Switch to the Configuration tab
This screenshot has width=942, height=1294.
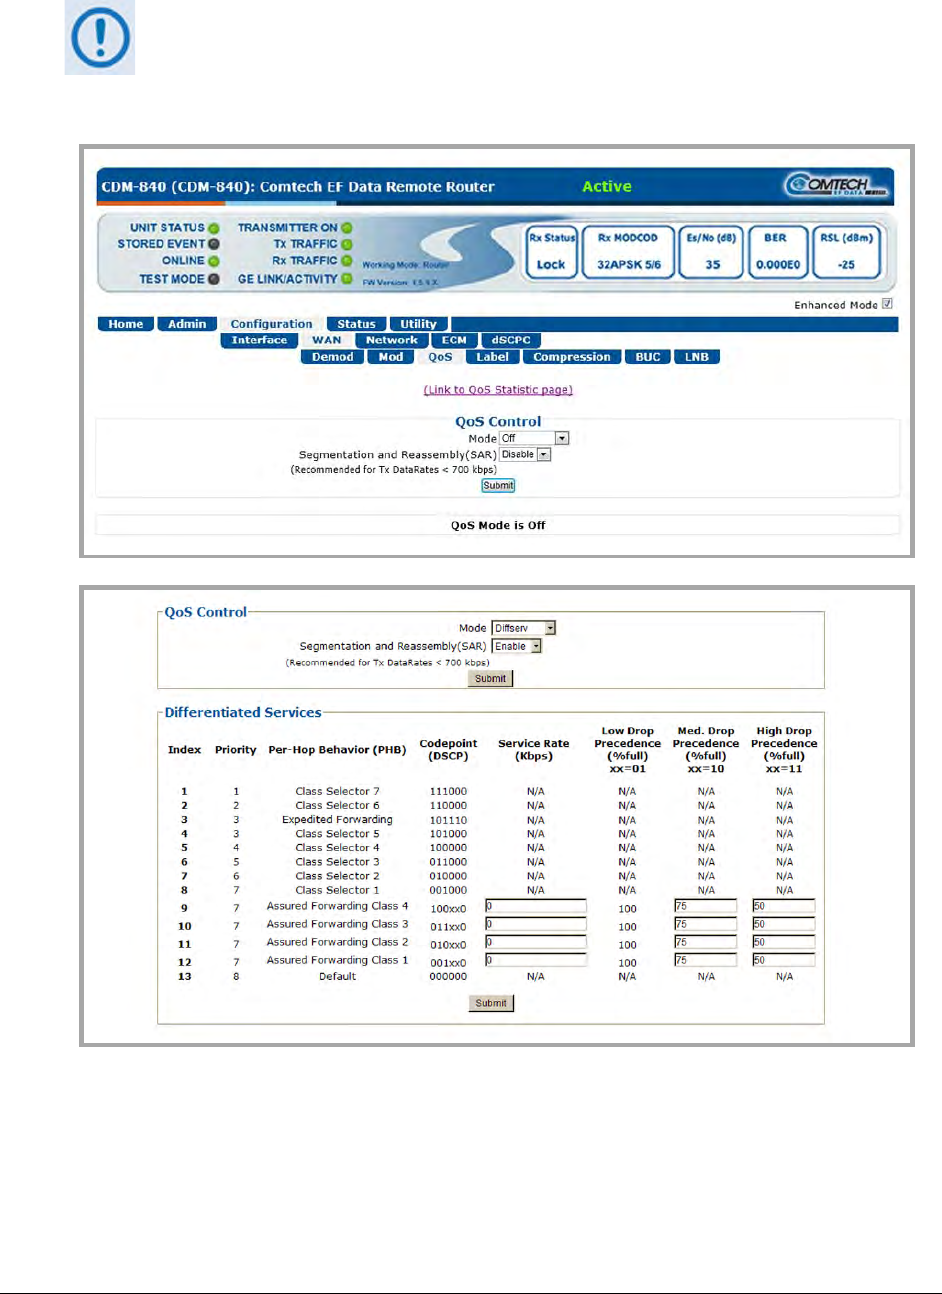271,324
